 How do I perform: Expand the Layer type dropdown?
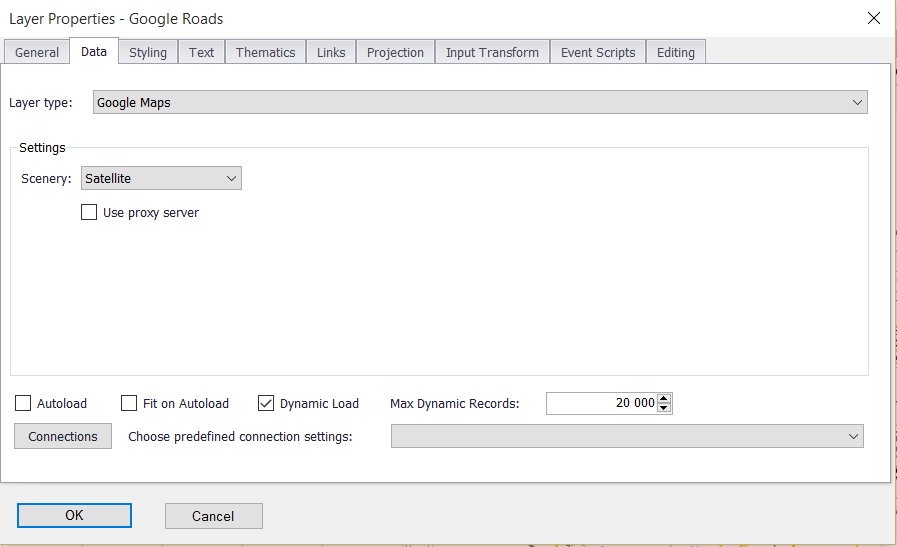480,102
